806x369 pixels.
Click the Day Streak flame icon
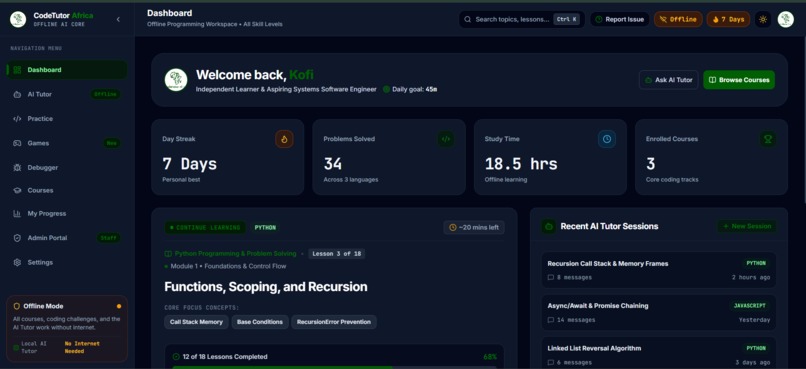click(x=284, y=139)
